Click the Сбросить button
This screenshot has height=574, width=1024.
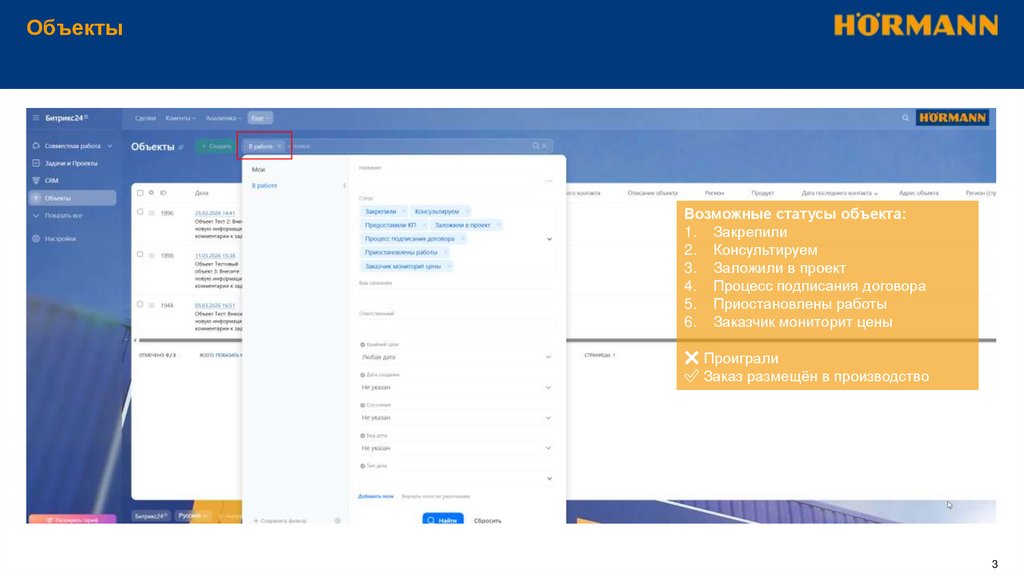pos(487,520)
